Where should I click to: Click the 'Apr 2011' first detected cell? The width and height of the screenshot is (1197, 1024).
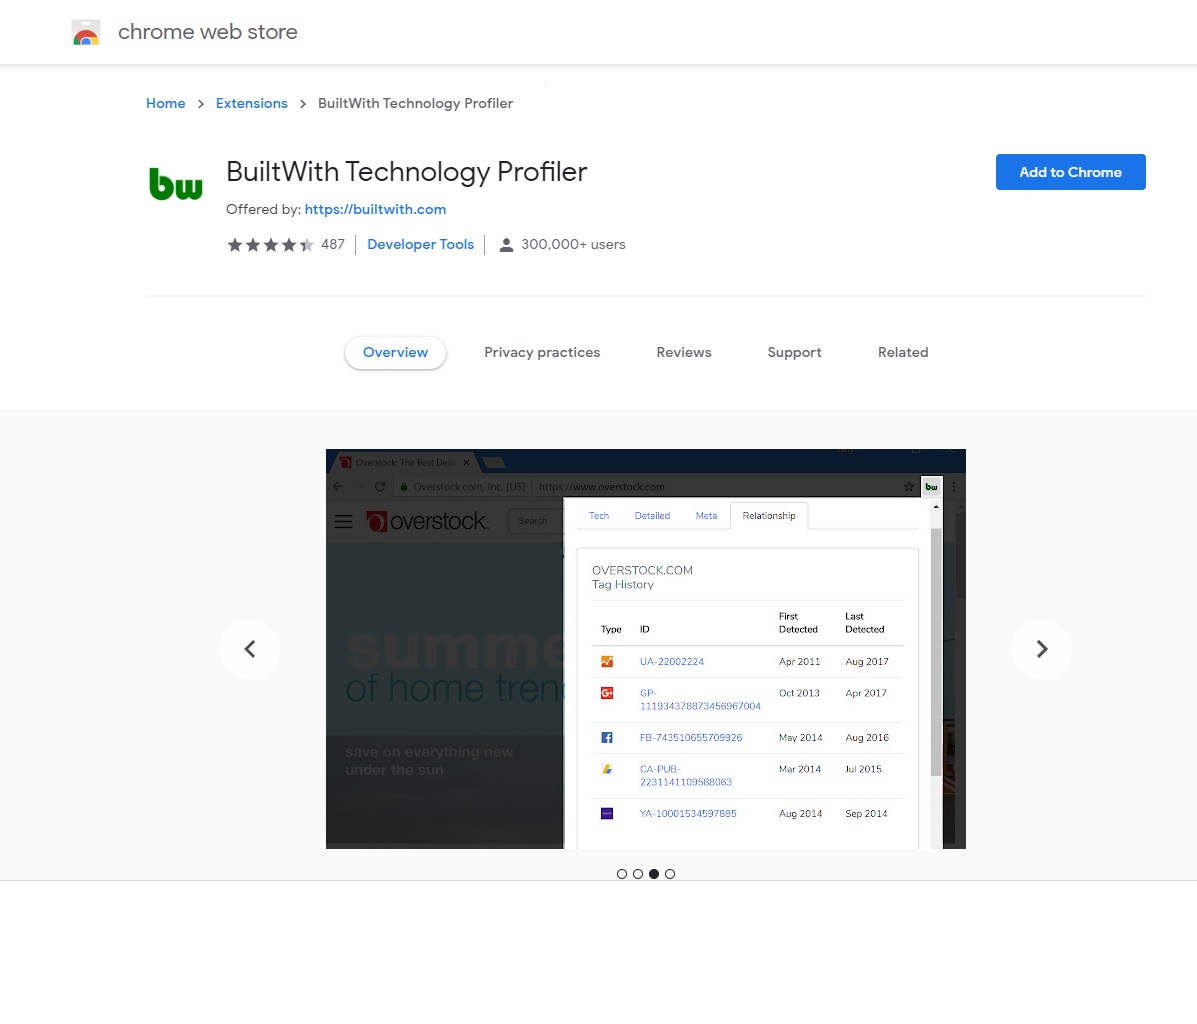pyautogui.click(x=799, y=661)
